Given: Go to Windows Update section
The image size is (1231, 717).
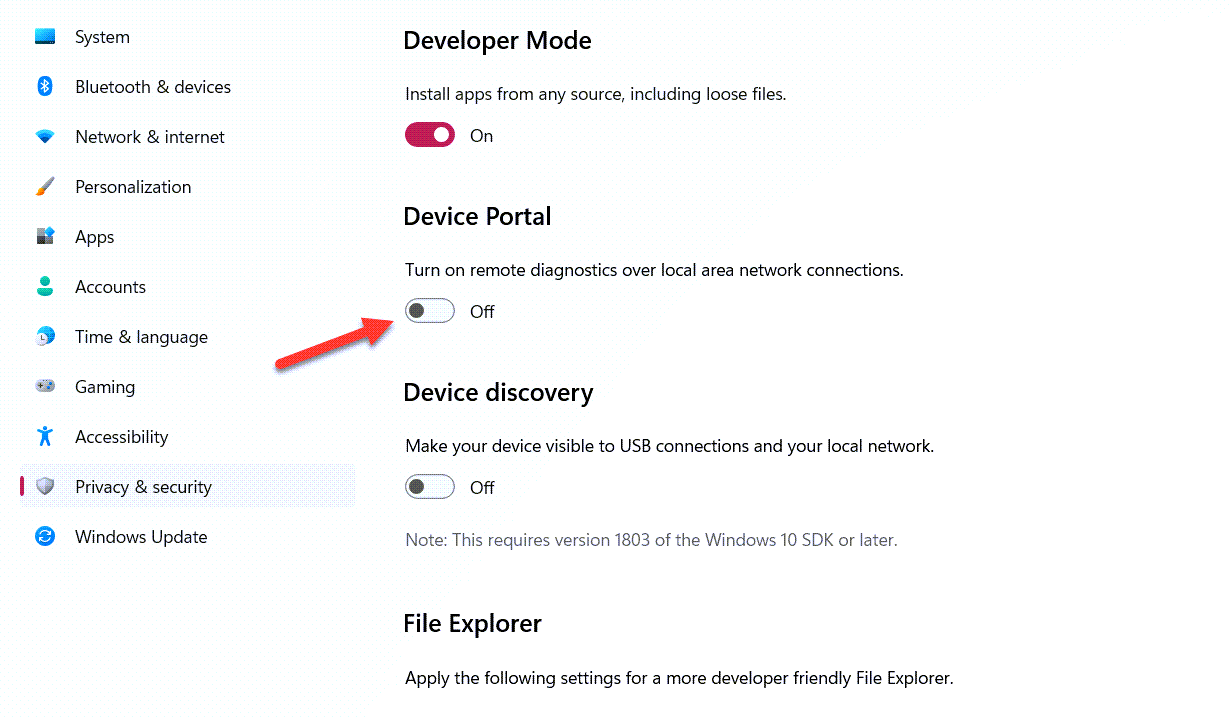Looking at the screenshot, I should point(141,537).
